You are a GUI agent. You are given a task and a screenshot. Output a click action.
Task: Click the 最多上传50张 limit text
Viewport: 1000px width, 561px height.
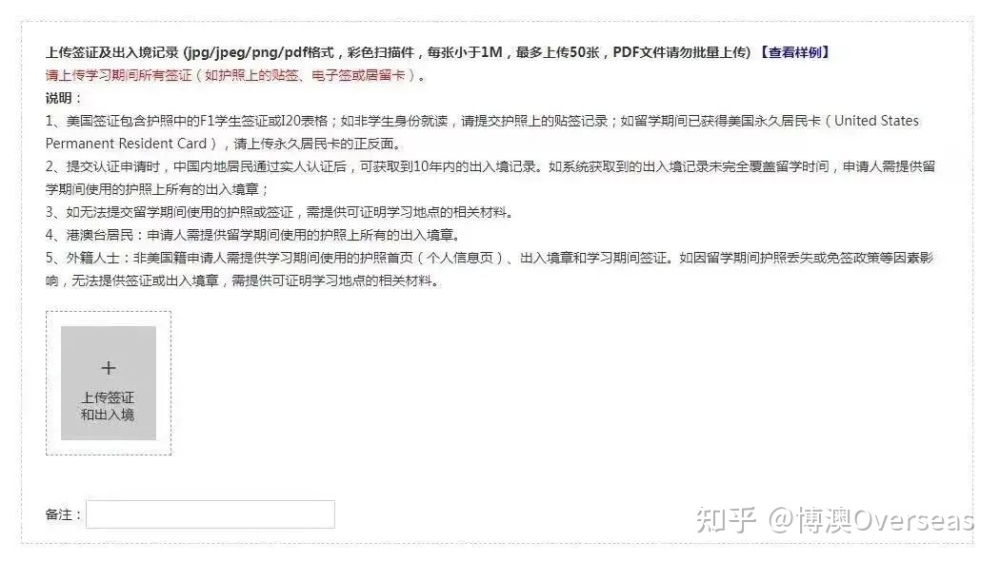tap(557, 52)
